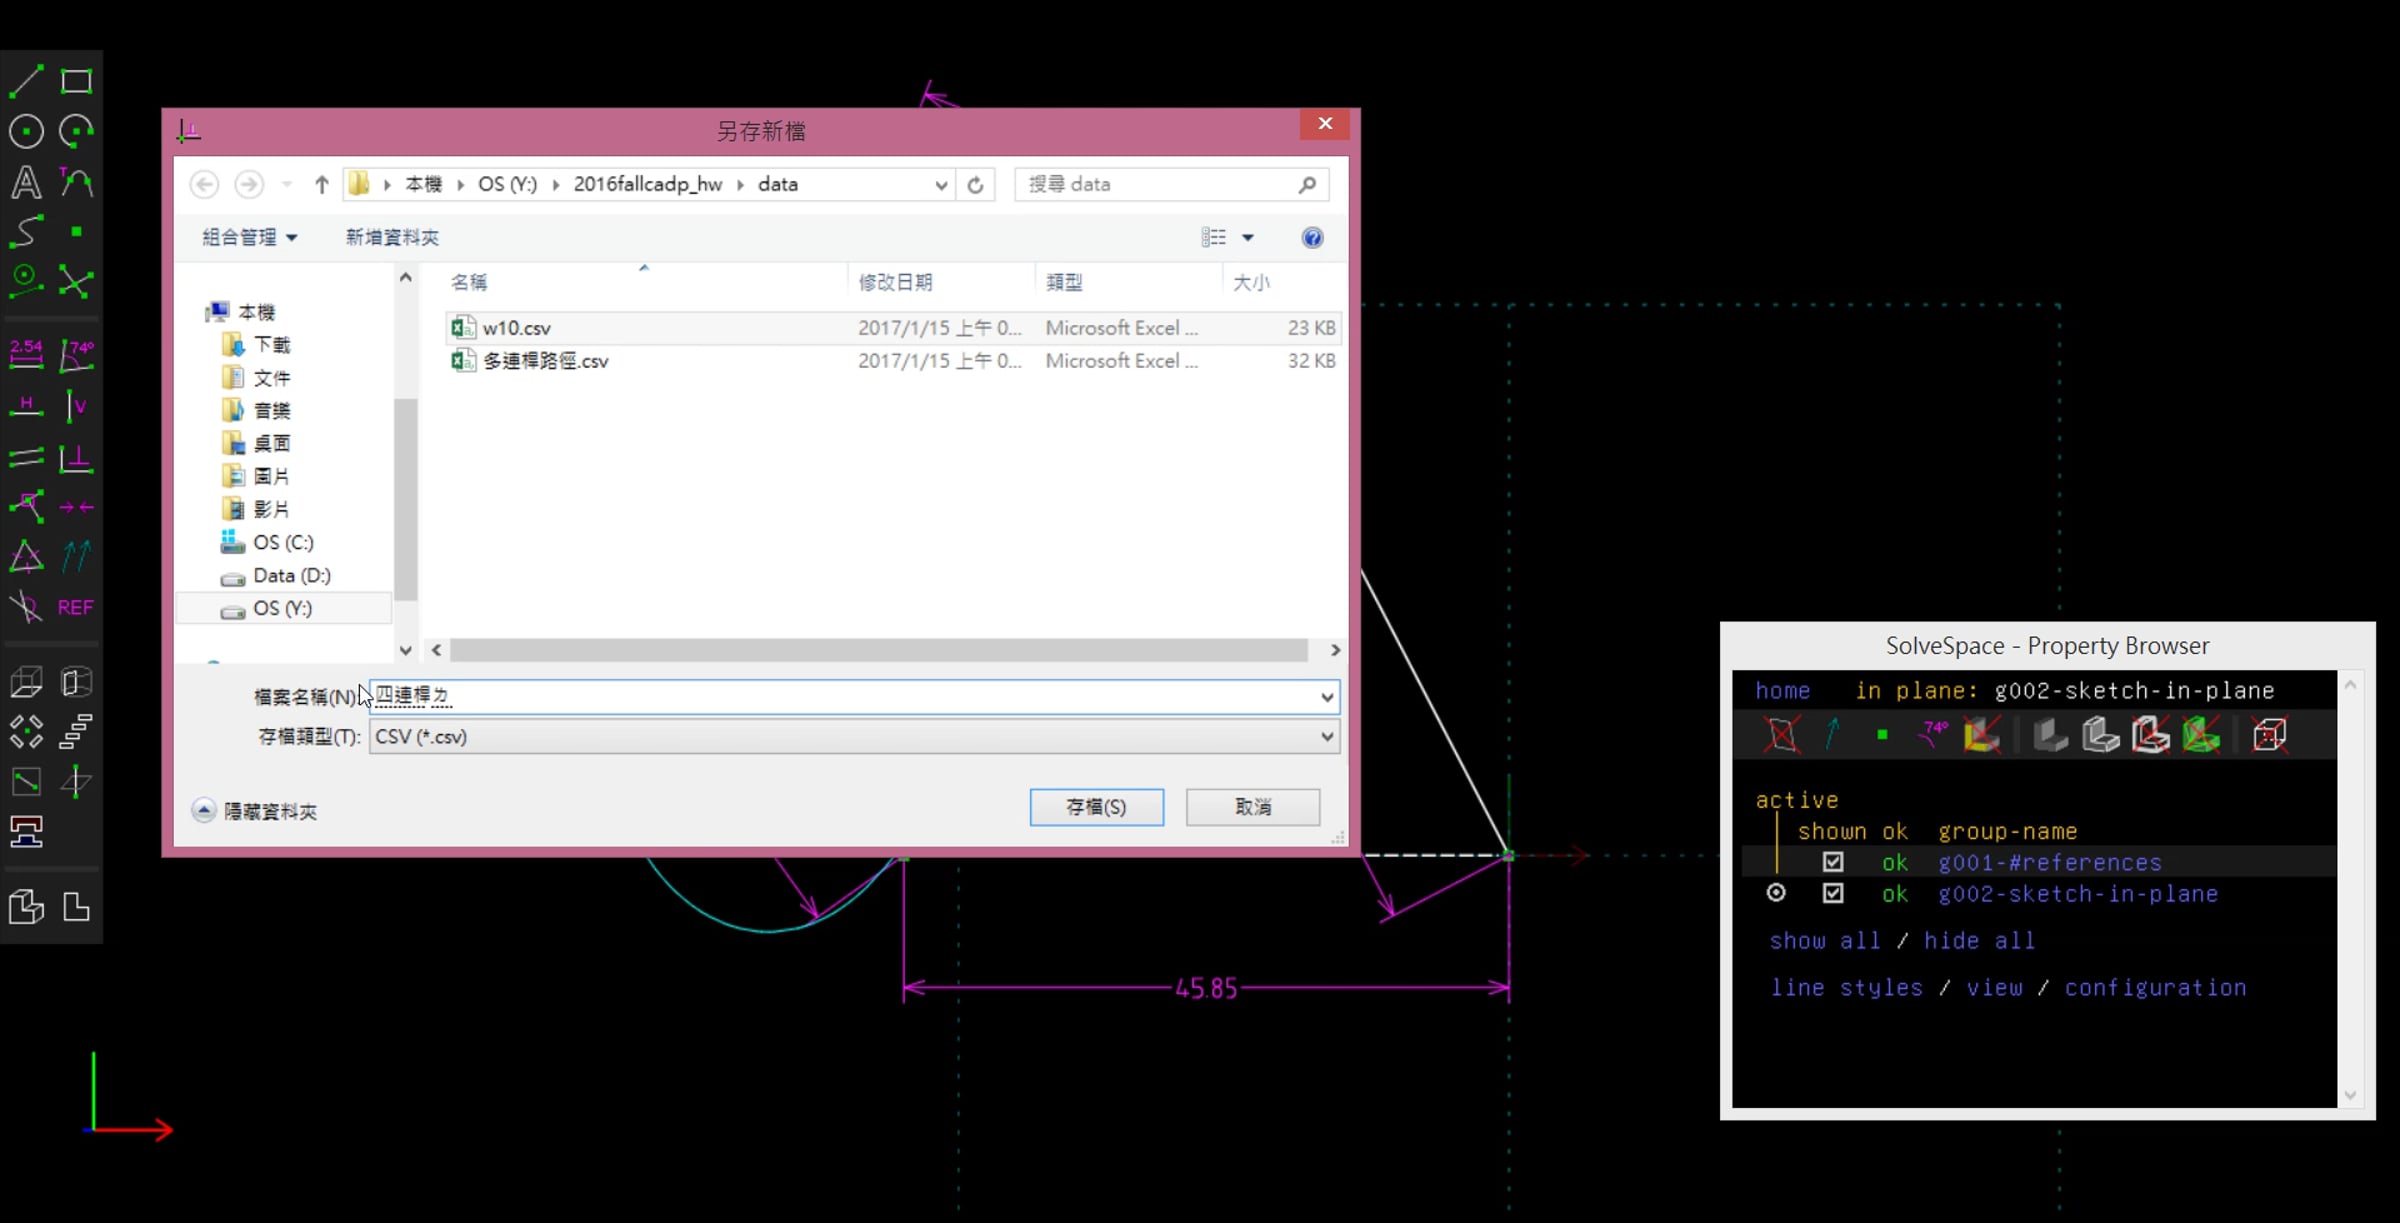
Task: Select the circle sketch tool
Action: [x=26, y=131]
